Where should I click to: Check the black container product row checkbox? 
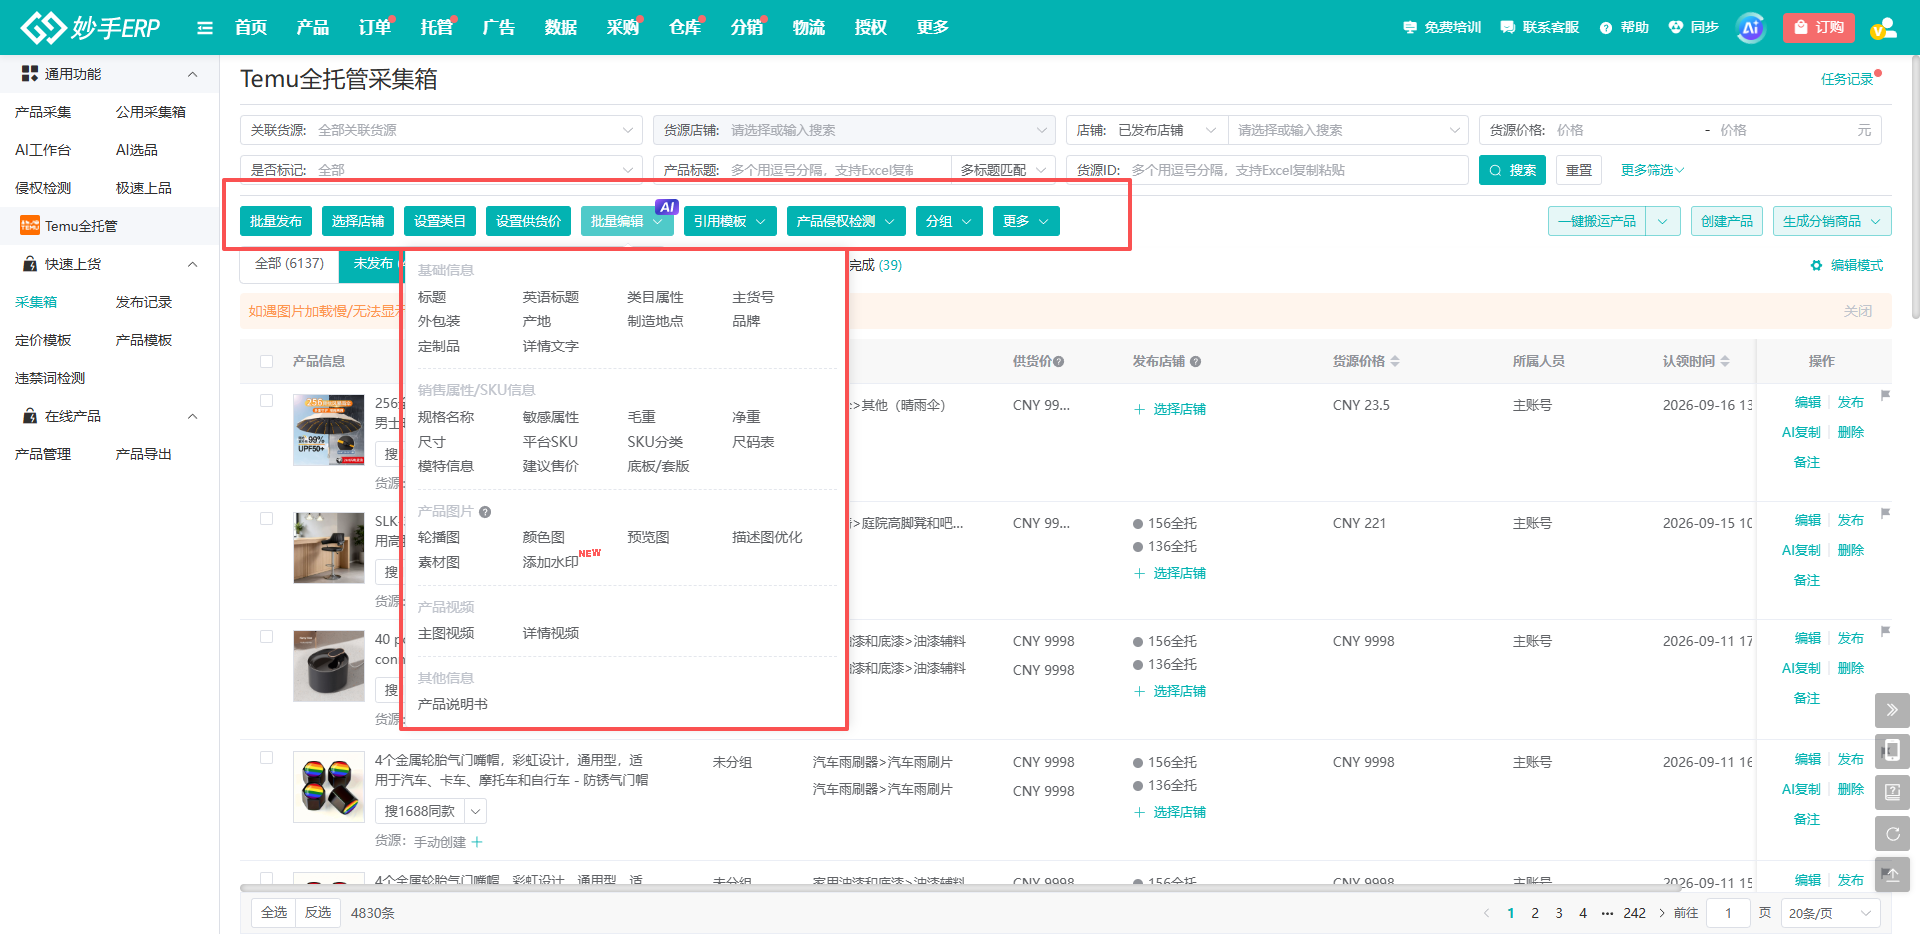pos(266,637)
